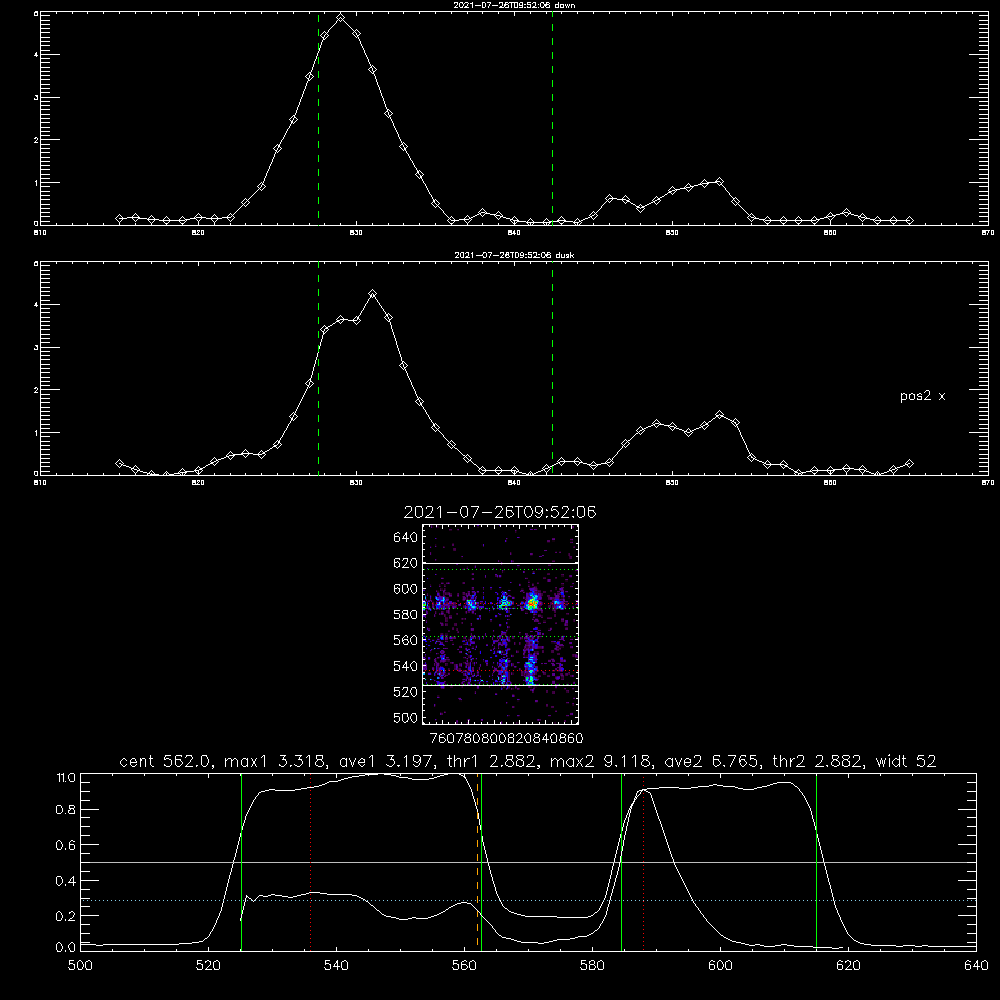Click bottom plot x-axis label 640
Image resolution: width=1000 pixels, height=1000 pixels.
pos(976,966)
